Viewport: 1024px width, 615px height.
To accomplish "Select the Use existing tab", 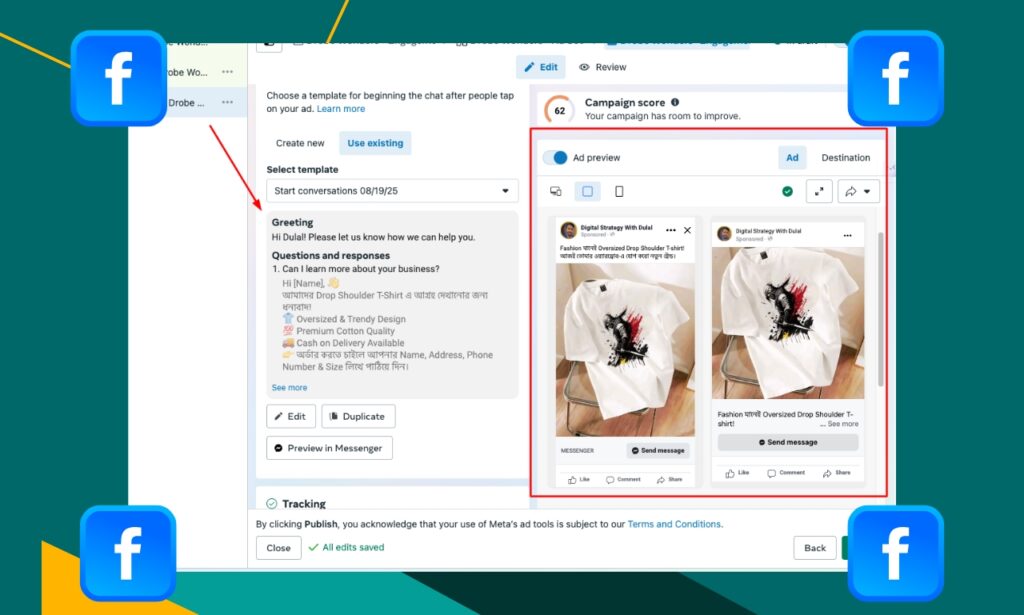I will point(375,143).
